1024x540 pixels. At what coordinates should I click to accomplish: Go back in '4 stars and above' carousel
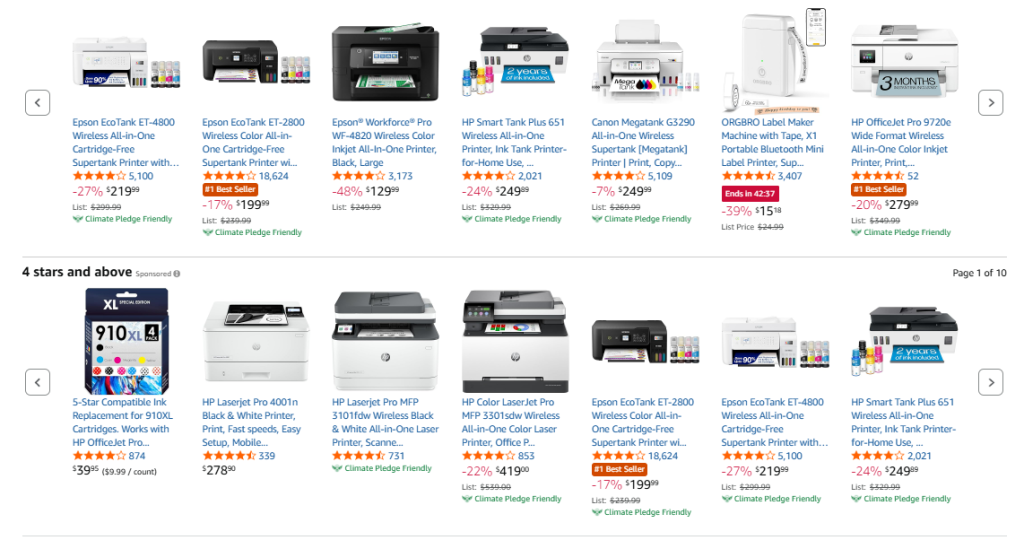point(37,383)
